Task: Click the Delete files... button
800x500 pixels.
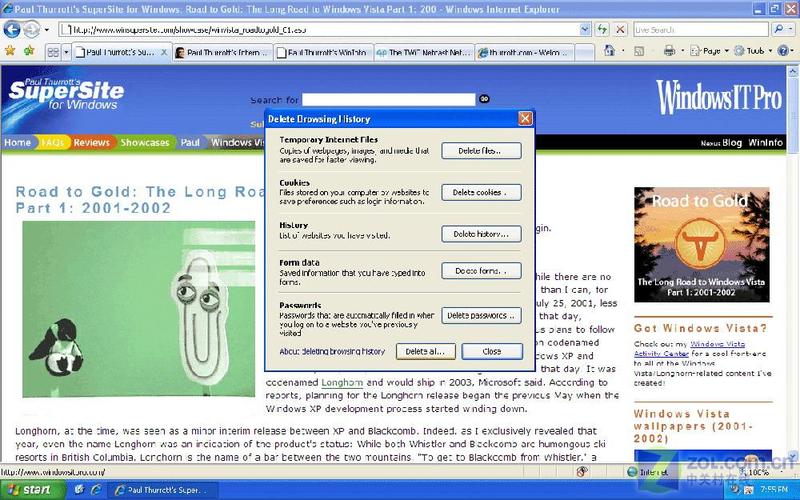Action: tap(481, 151)
